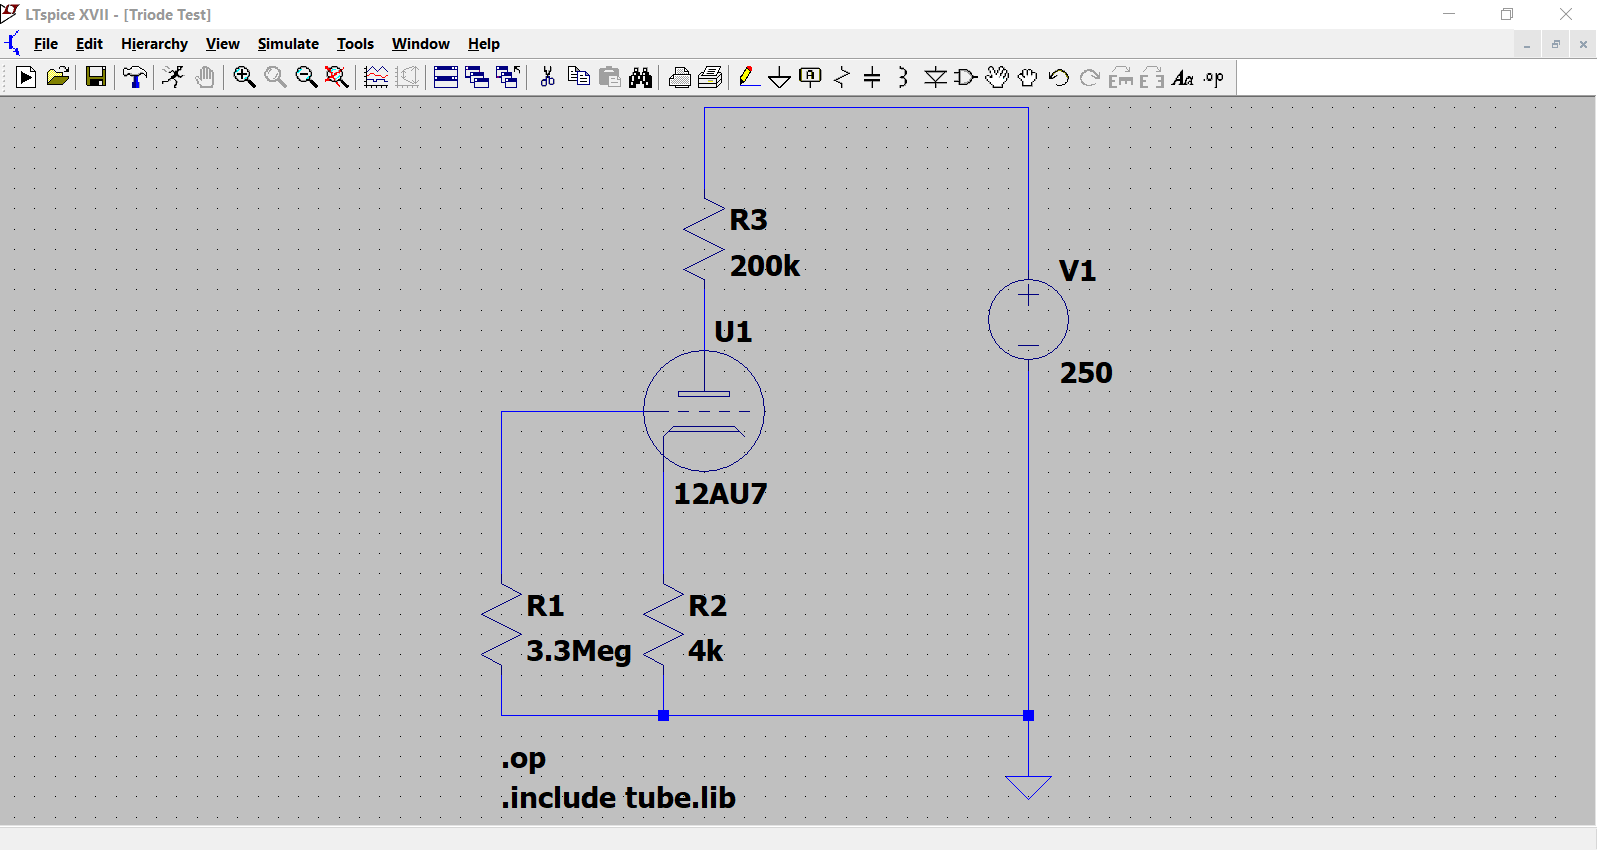Click the Pan magnifier icon

coord(275,77)
